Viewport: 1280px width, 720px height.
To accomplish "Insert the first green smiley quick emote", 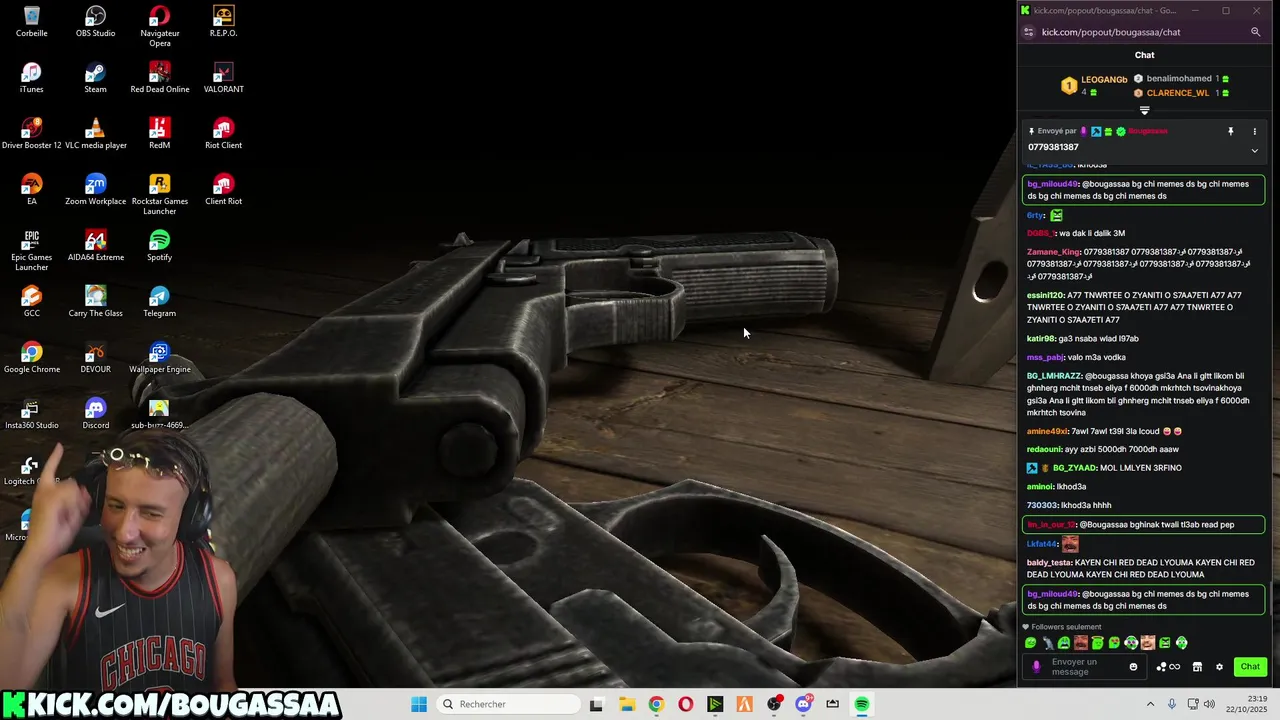I will 1030,643.
